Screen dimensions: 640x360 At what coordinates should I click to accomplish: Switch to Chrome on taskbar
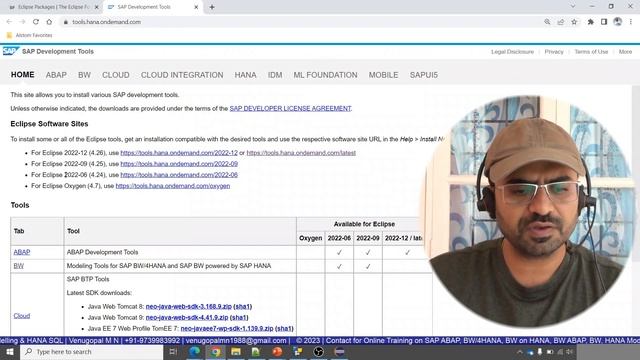[x=216, y=351]
